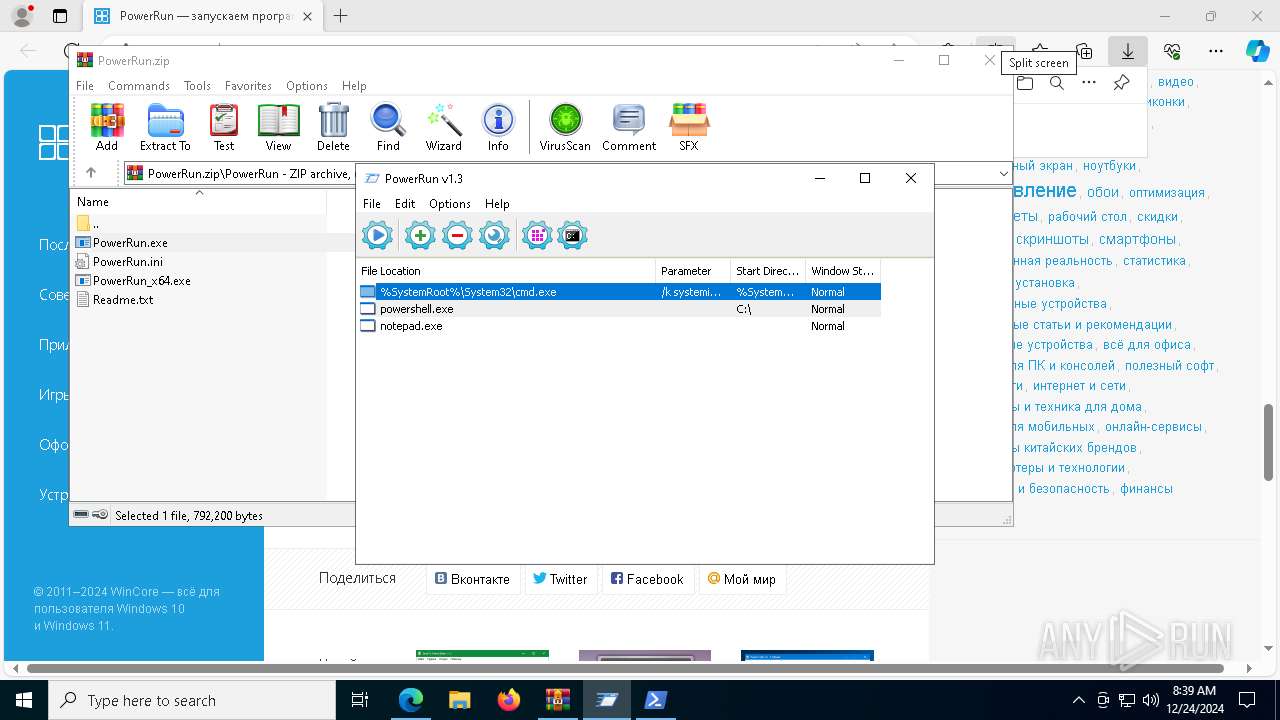Open File Explorer from the taskbar
The width and height of the screenshot is (1280, 720).
459,700
